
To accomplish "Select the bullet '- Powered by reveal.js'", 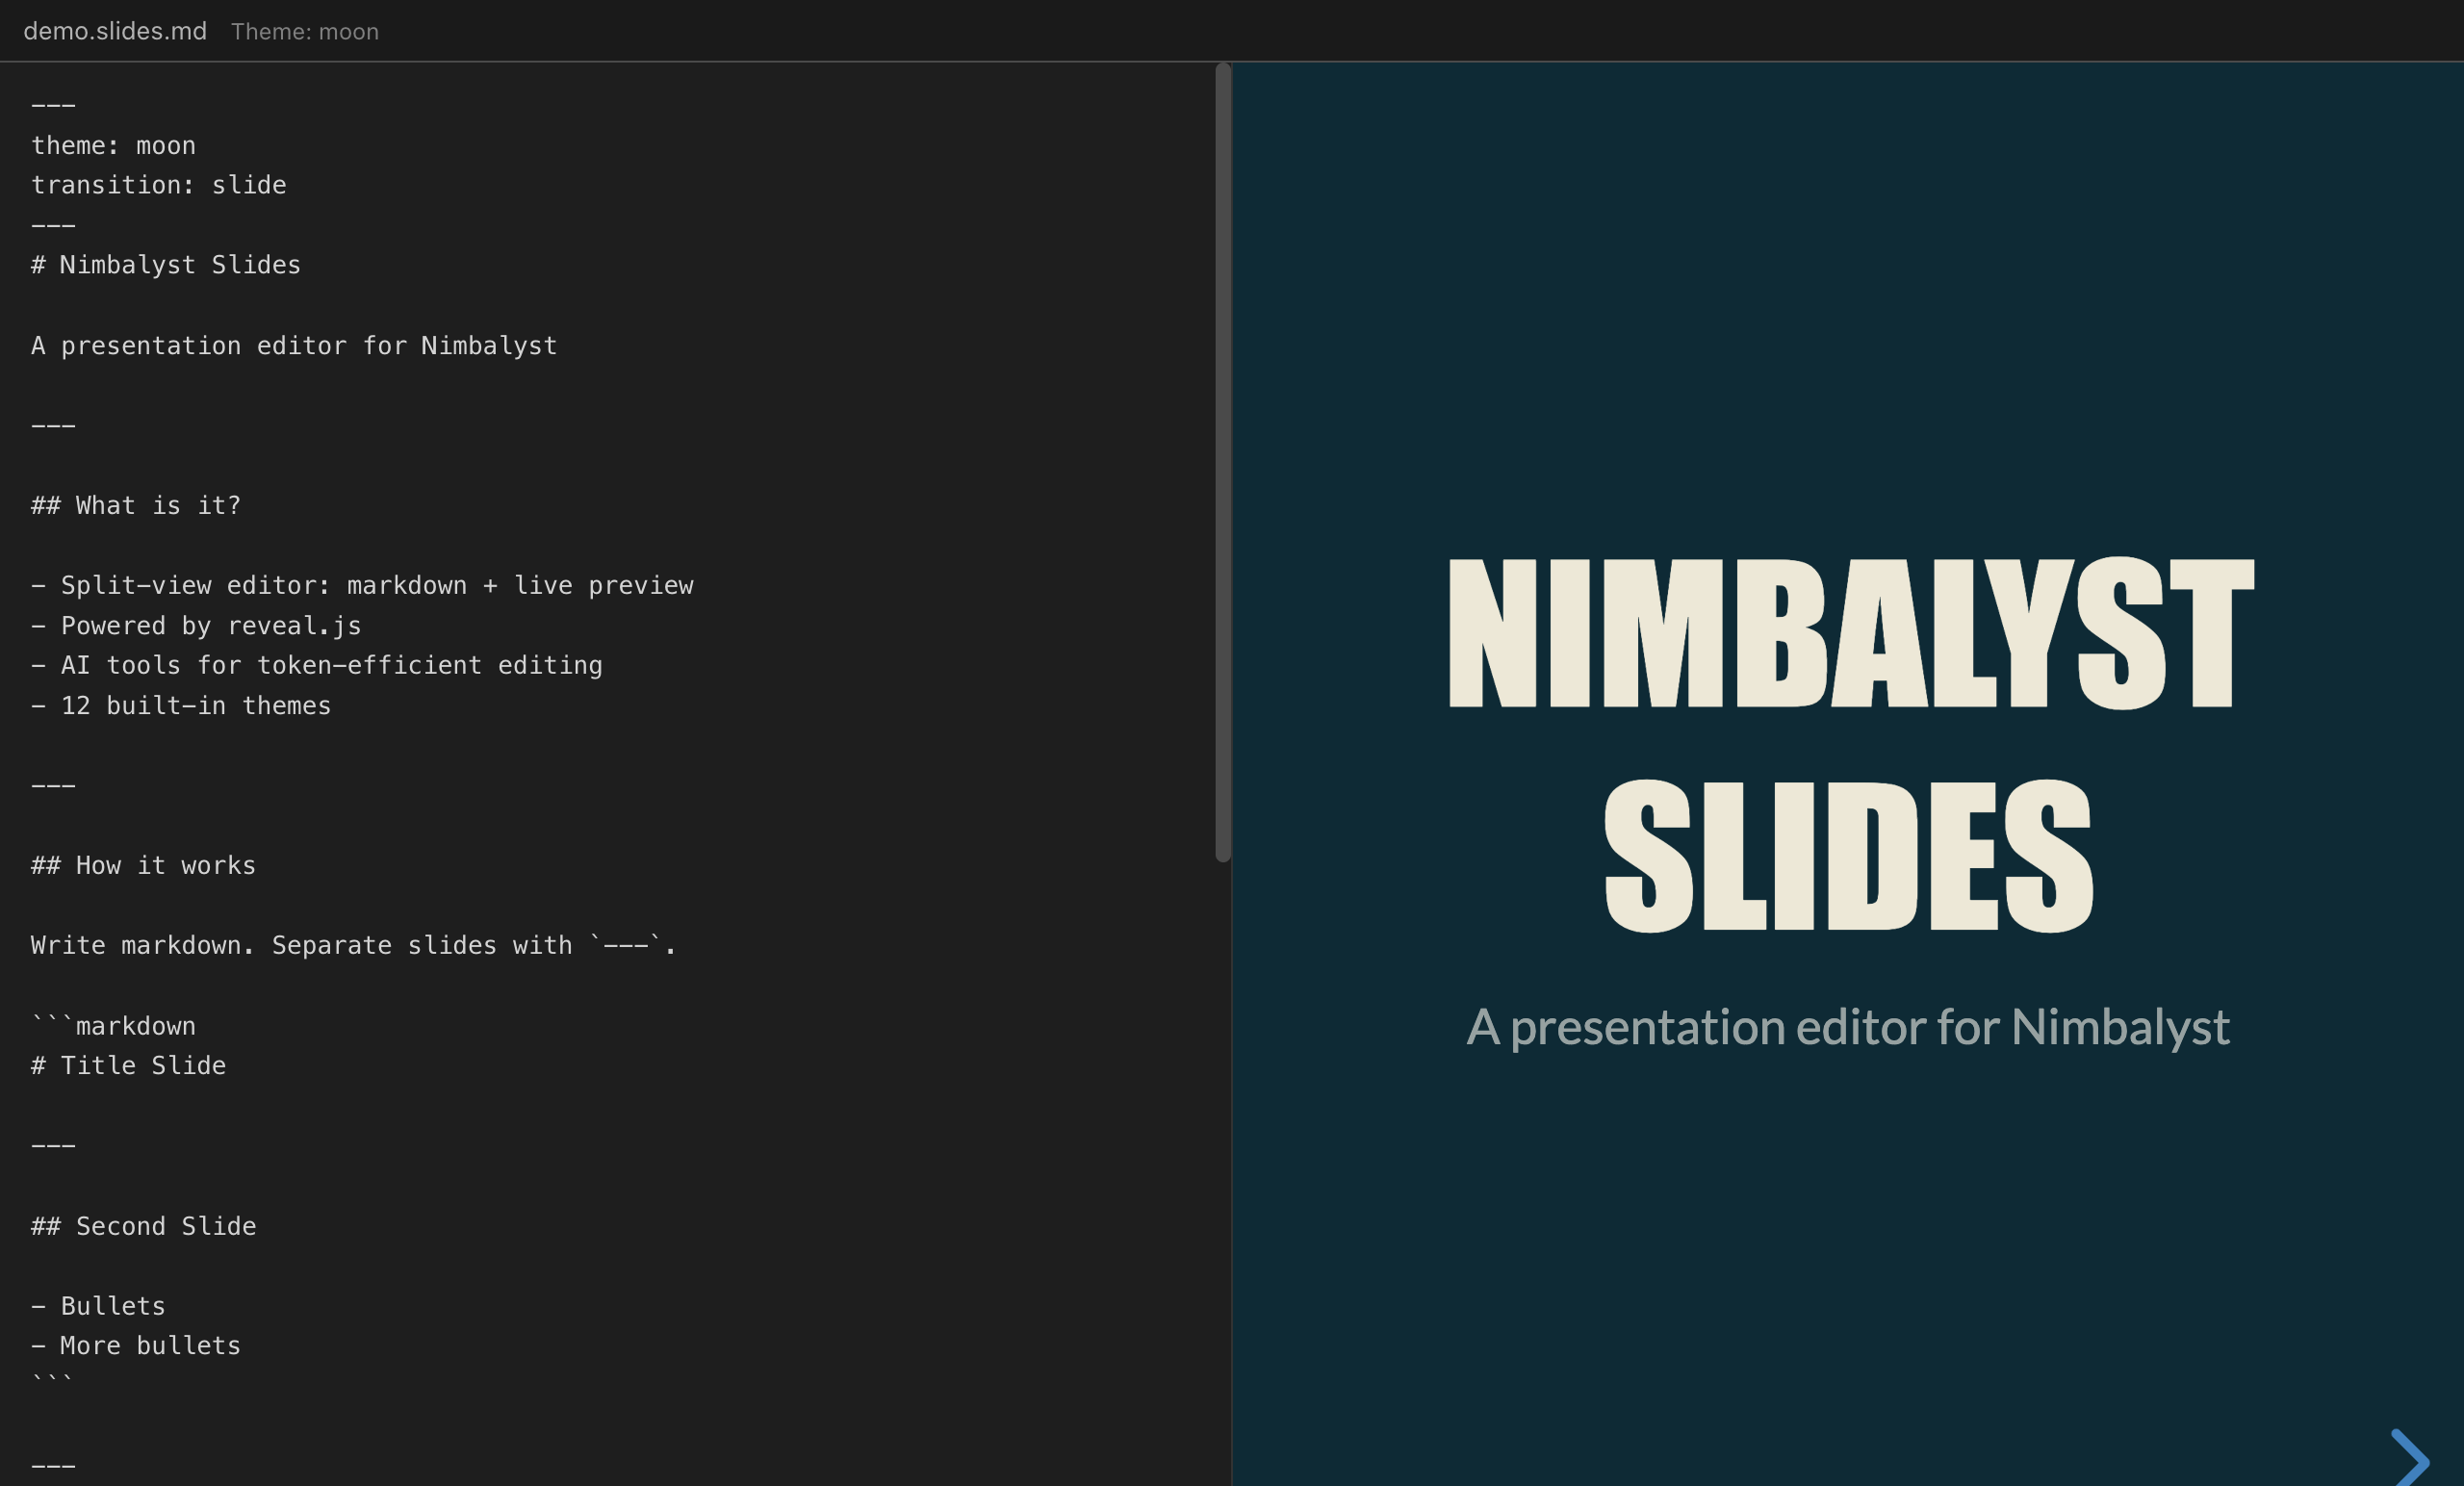I will click(x=196, y=625).
